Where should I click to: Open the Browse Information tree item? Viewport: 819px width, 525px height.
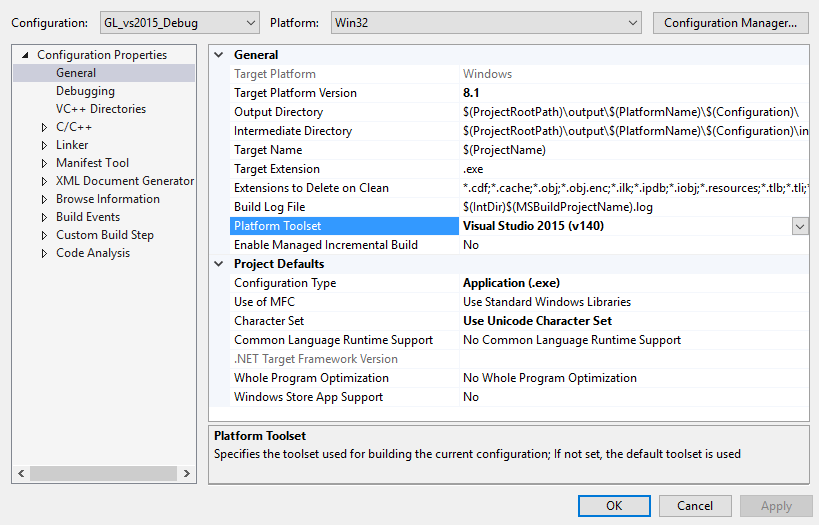108,199
